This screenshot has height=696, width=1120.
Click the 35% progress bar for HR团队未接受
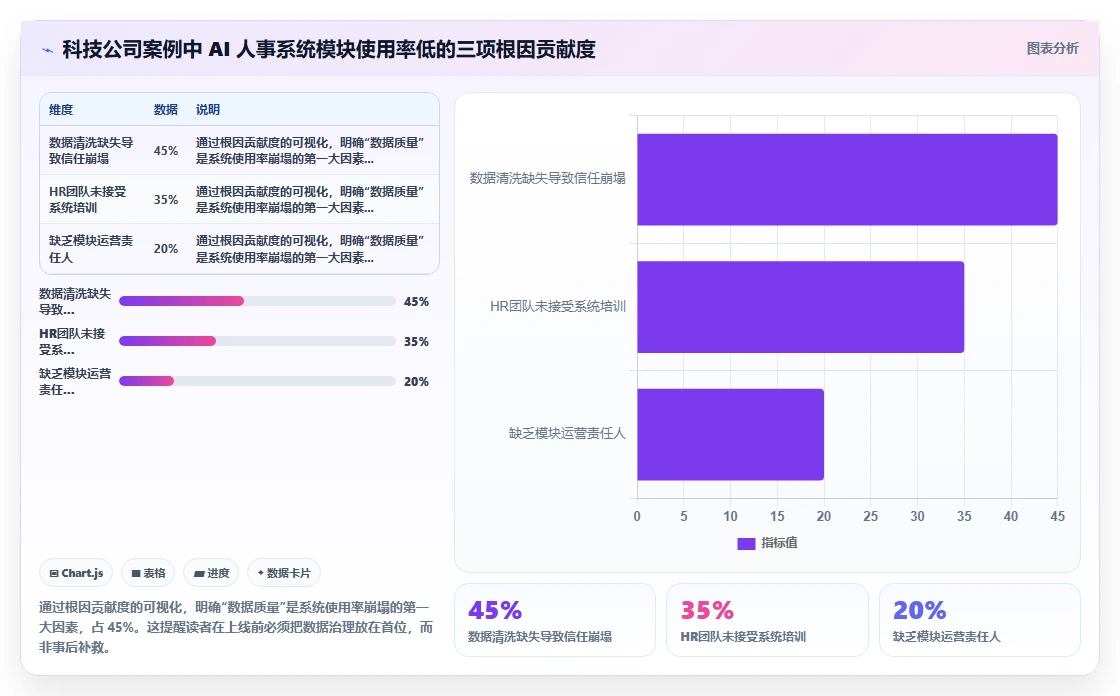pyautogui.click(x=257, y=342)
